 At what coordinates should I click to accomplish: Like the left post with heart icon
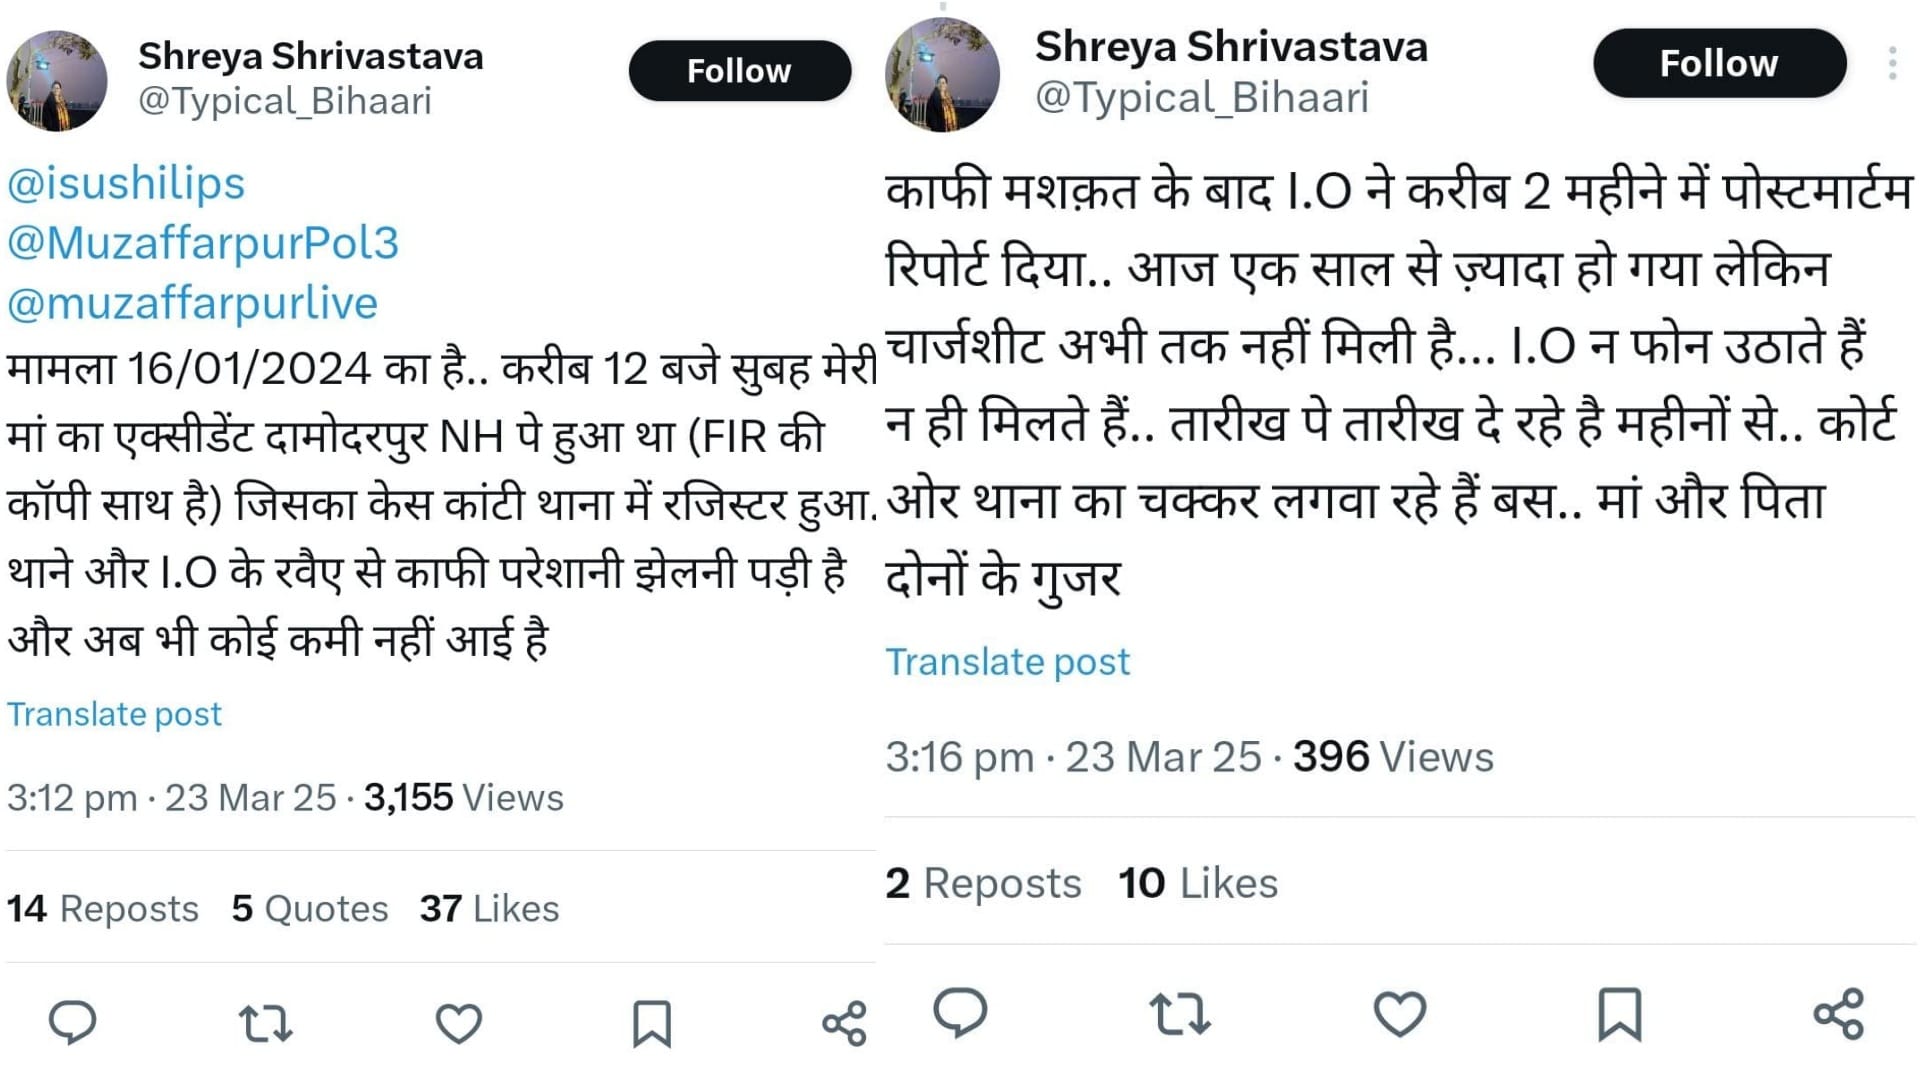tap(459, 1024)
